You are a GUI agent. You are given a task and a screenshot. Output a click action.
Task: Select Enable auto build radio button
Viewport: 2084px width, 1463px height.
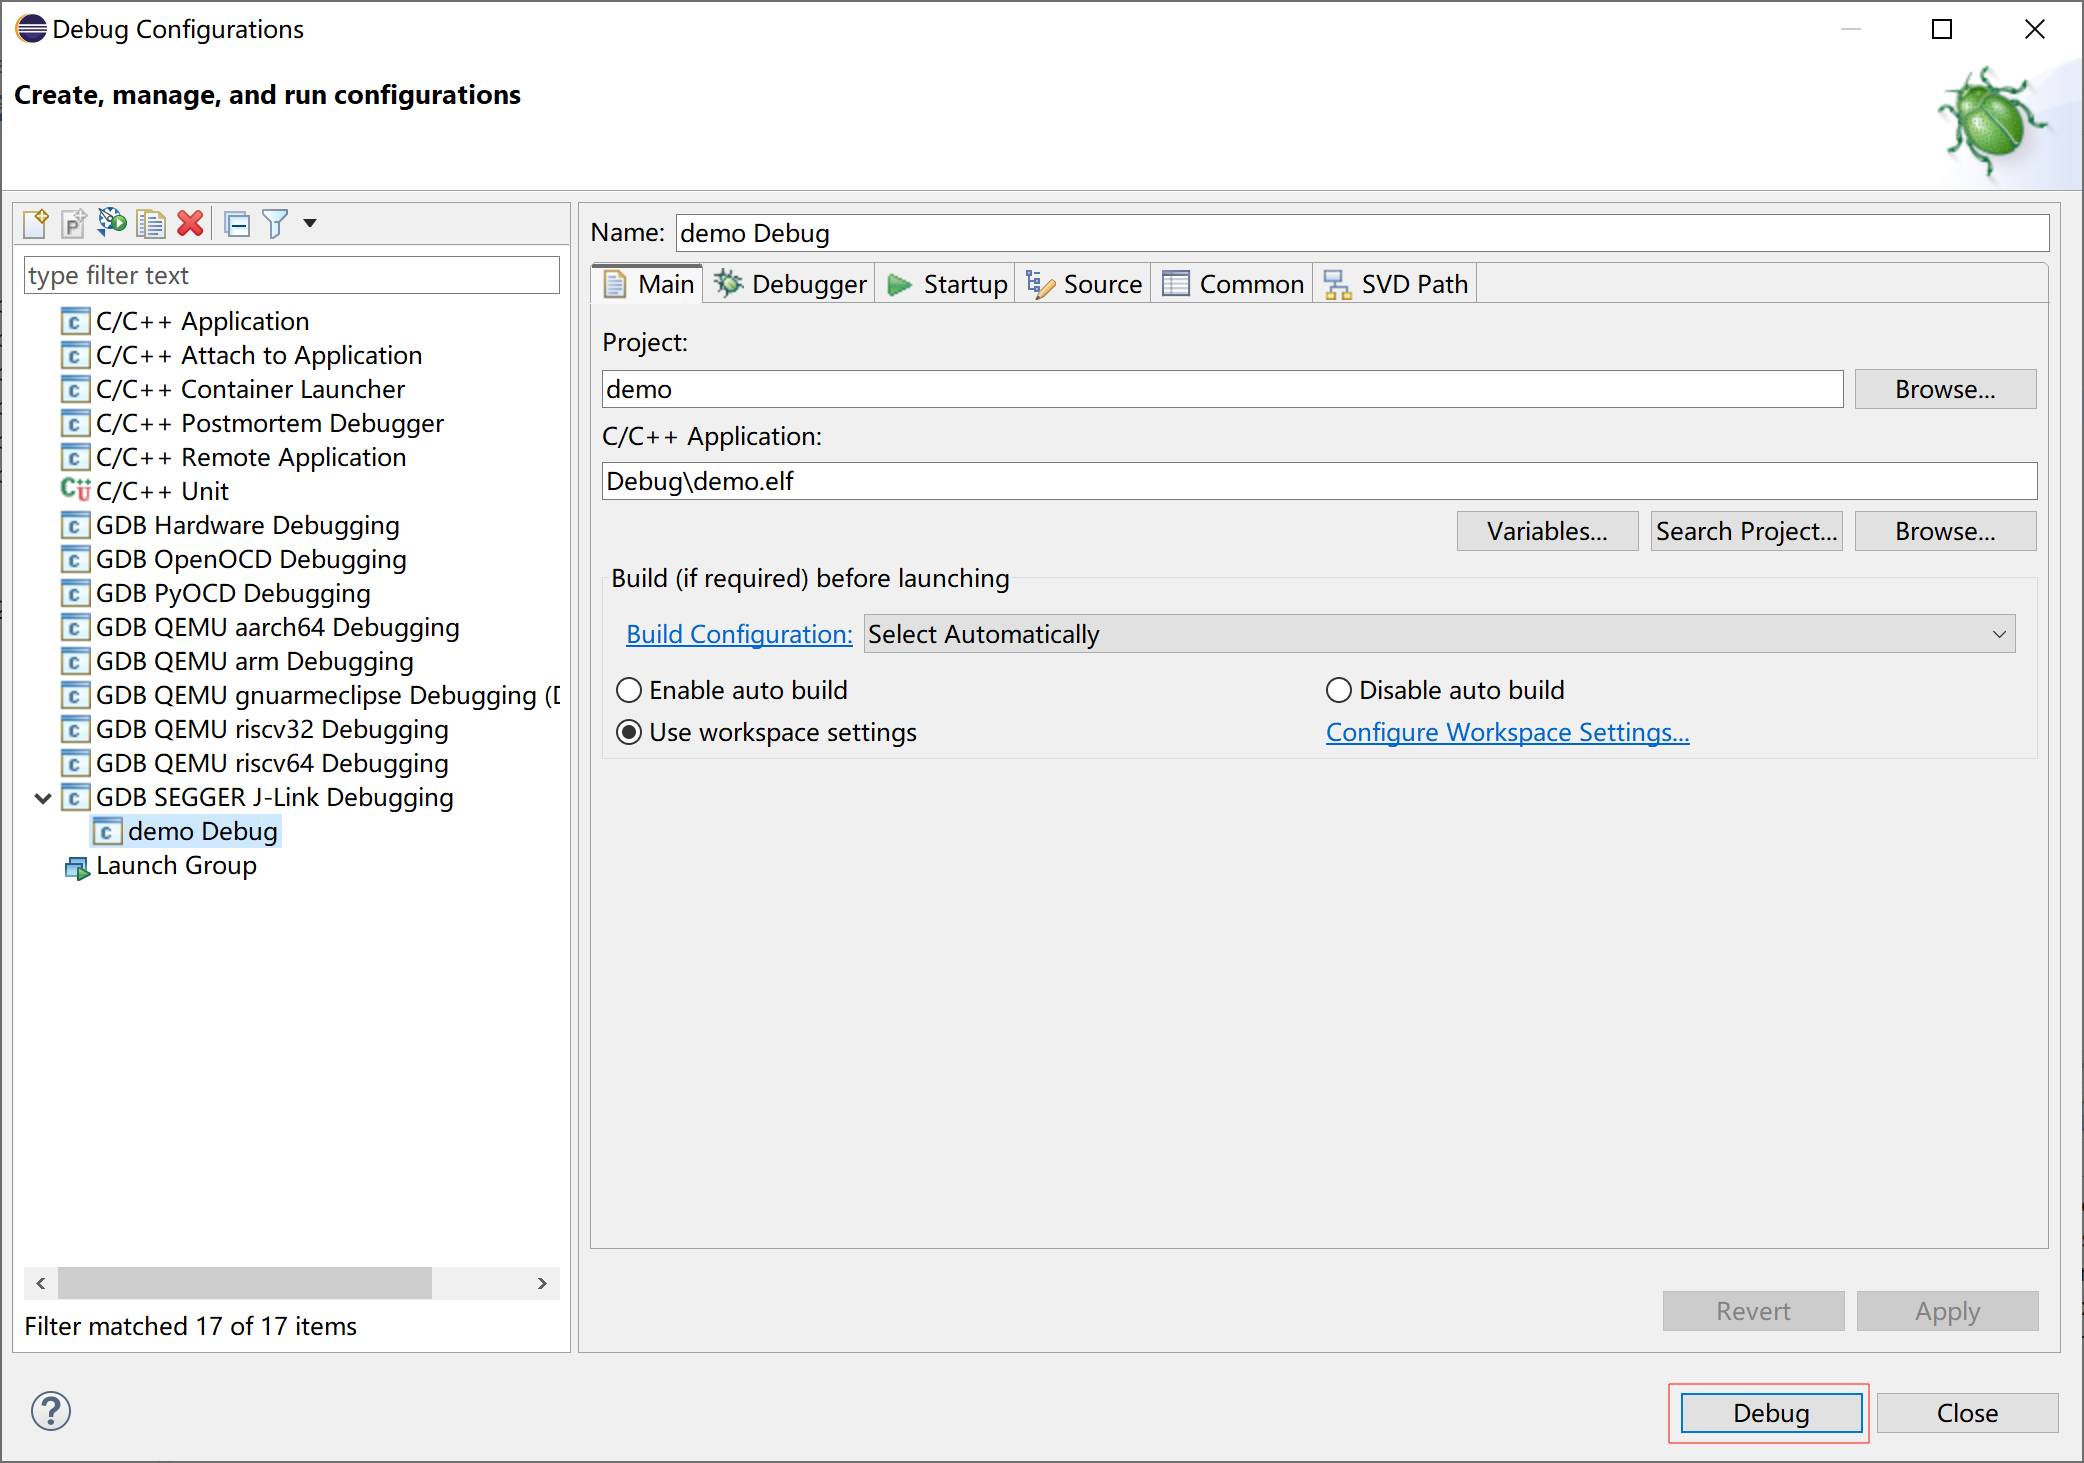(629, 690)
